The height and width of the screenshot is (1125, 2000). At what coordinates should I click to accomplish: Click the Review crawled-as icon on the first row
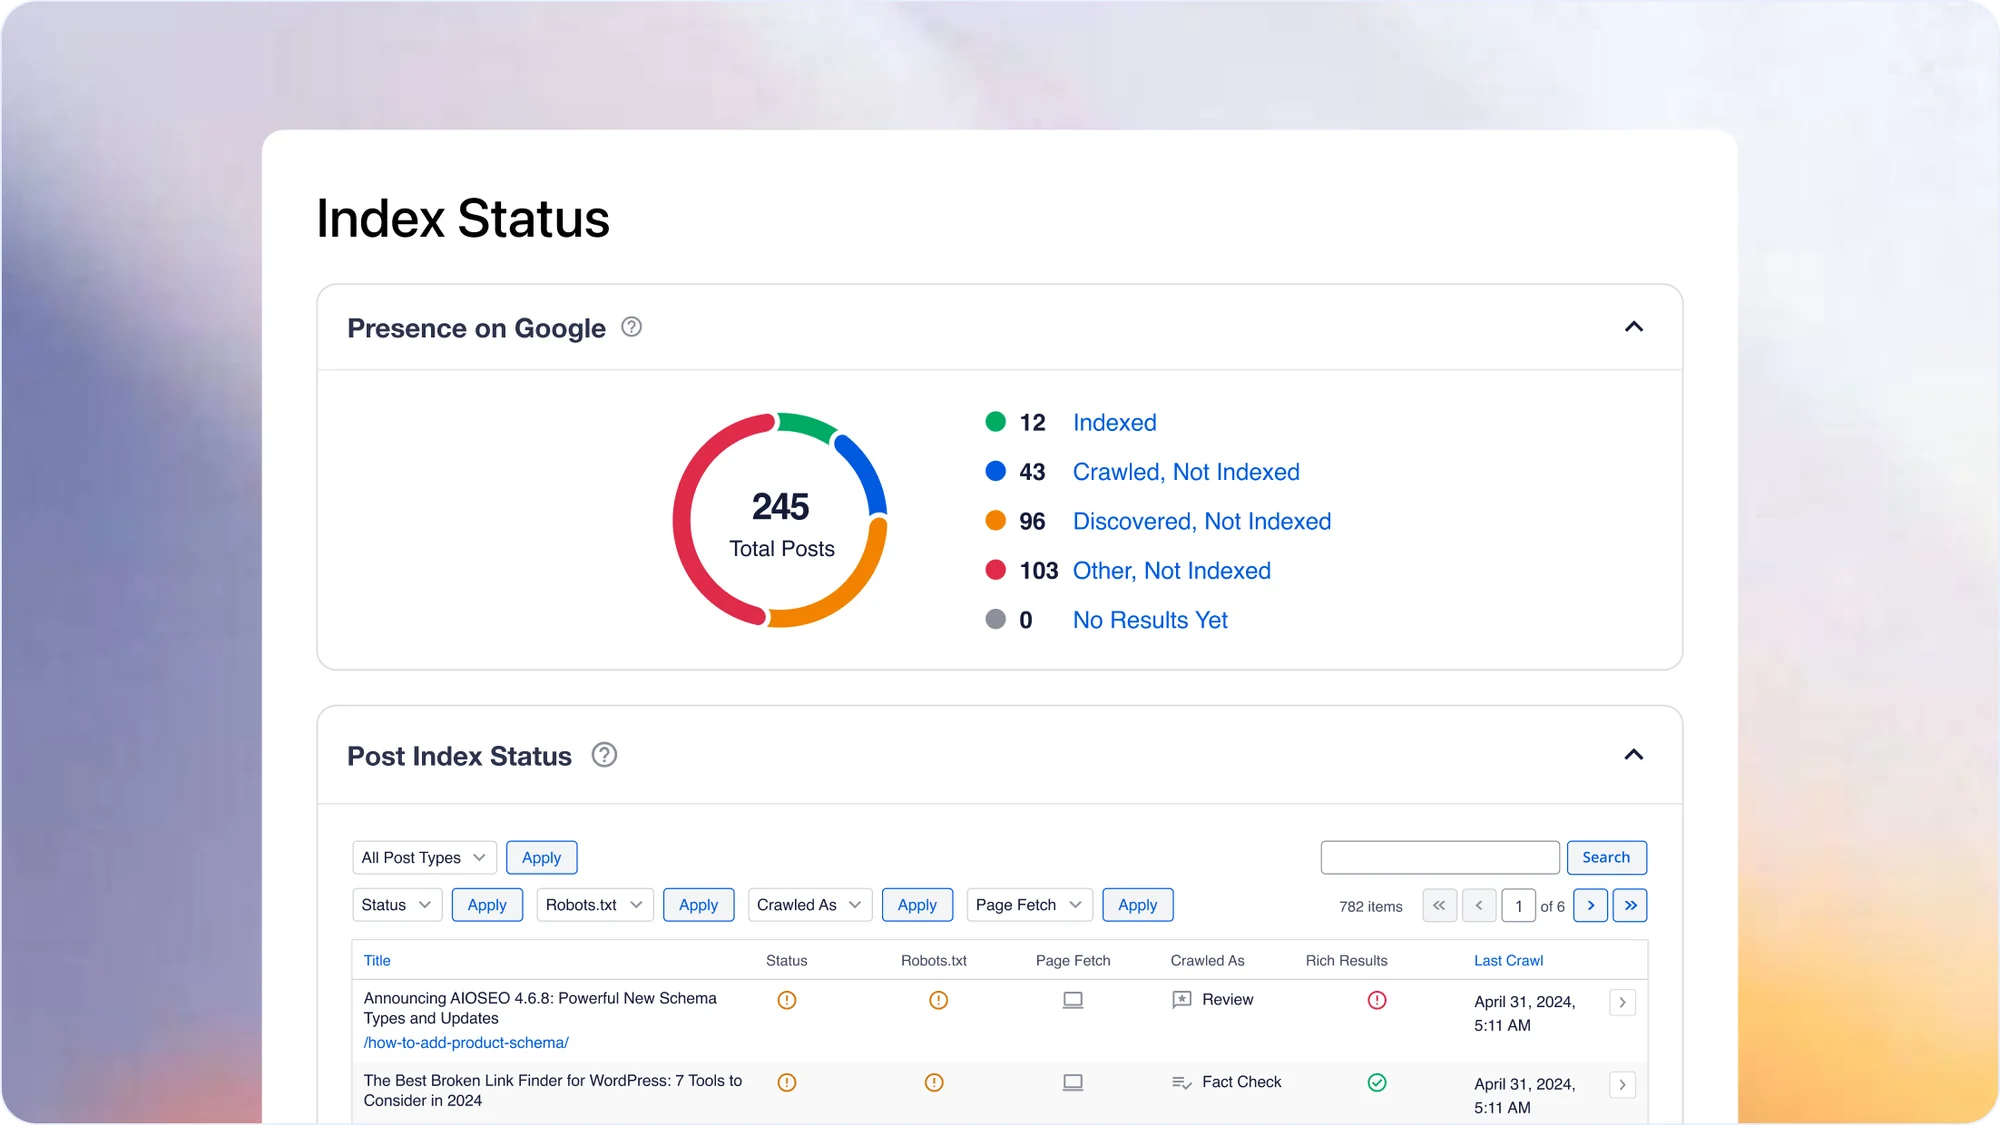[1182, 999]
